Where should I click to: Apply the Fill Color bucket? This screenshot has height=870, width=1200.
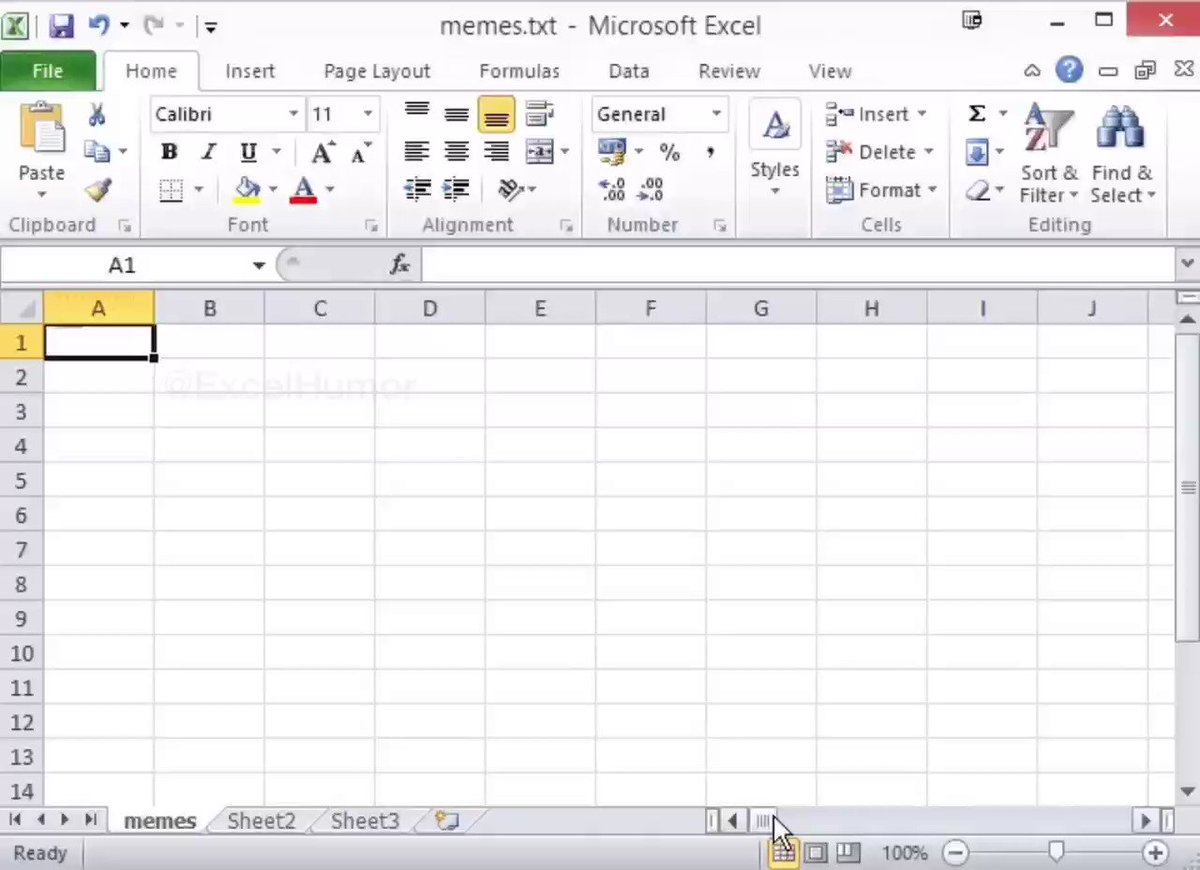[x=247, y=189]
